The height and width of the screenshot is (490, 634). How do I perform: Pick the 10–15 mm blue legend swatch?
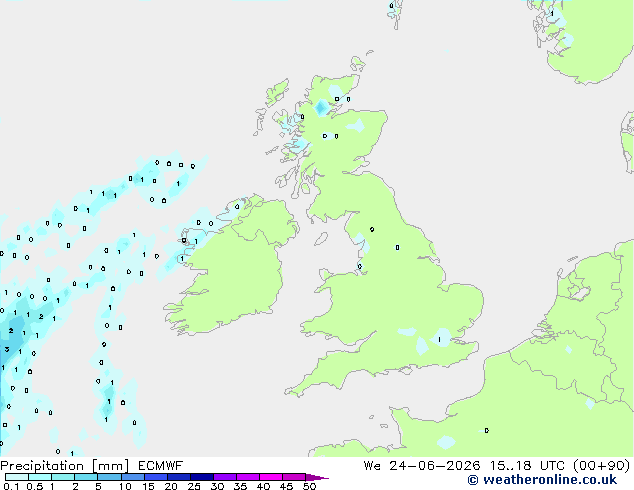click(133, 477)
